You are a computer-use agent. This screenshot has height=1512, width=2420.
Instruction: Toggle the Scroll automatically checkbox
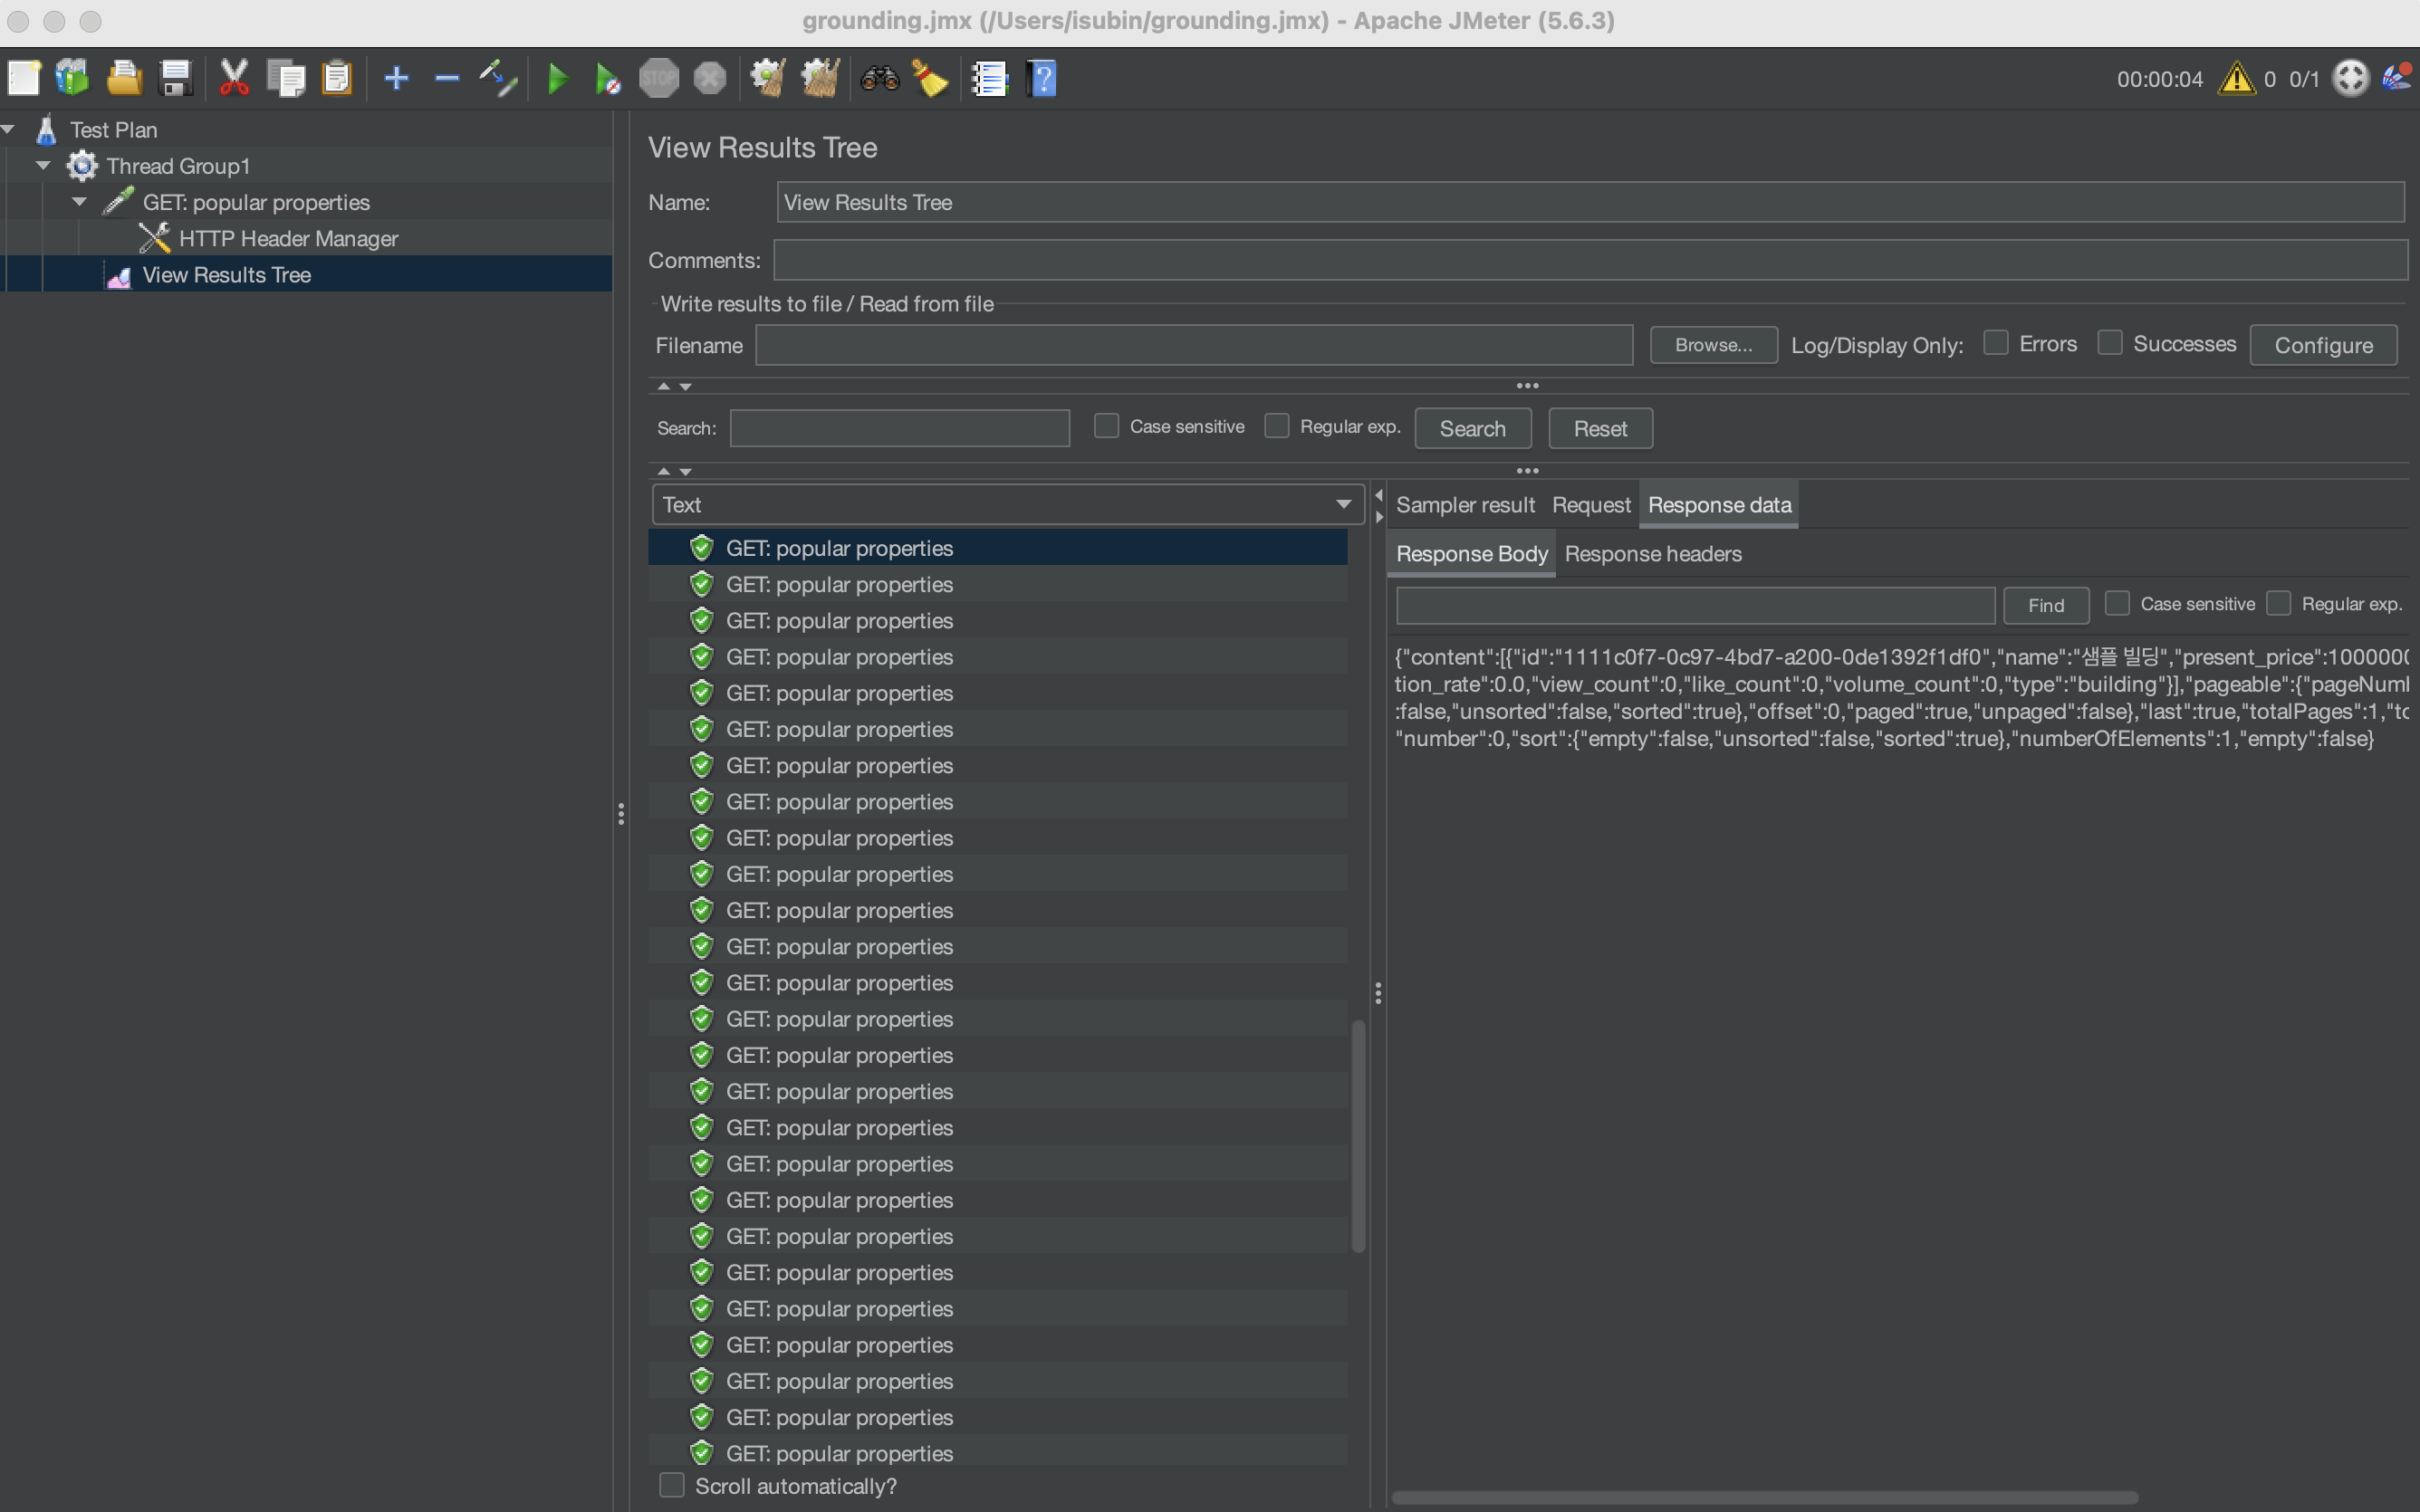pos(672,1485)
